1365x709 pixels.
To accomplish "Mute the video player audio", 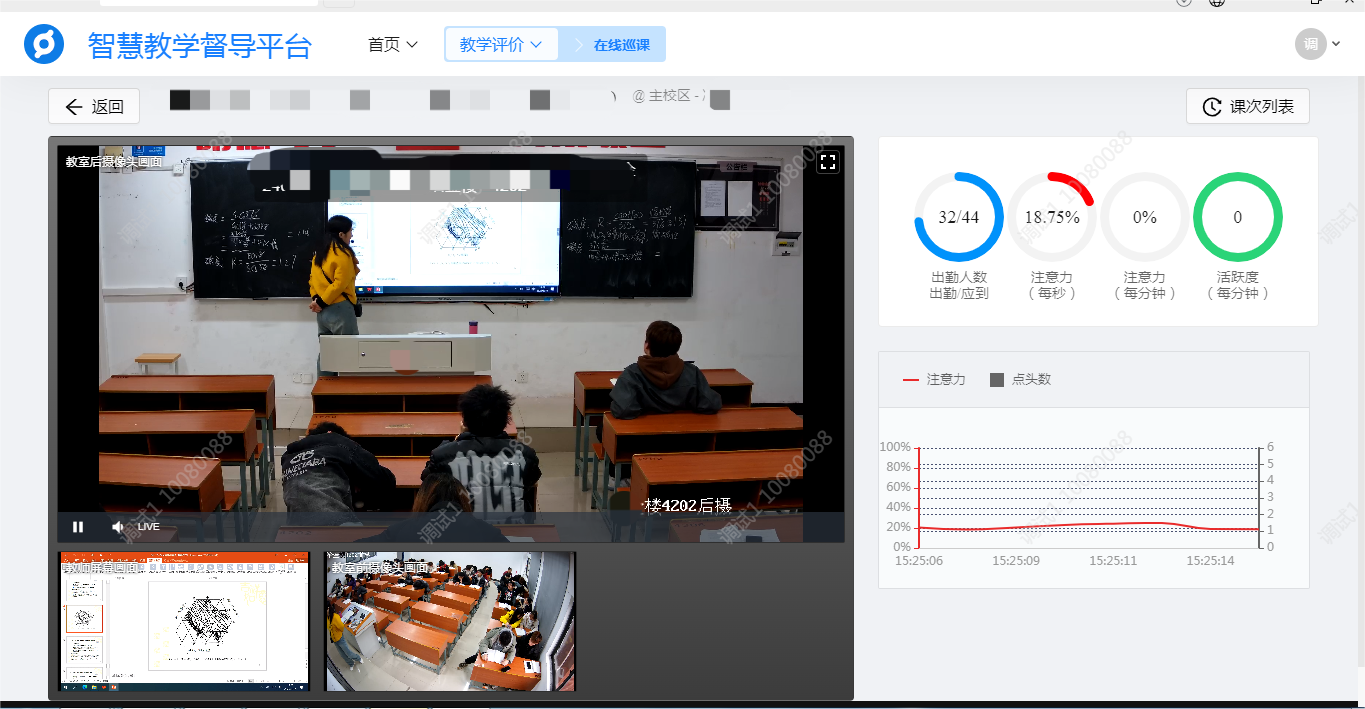I will click(x=117, y=526).
